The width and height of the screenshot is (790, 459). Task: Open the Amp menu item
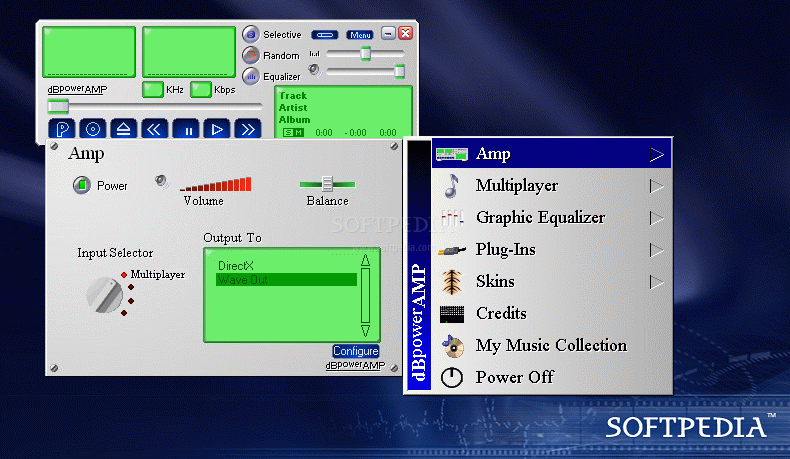552,154
